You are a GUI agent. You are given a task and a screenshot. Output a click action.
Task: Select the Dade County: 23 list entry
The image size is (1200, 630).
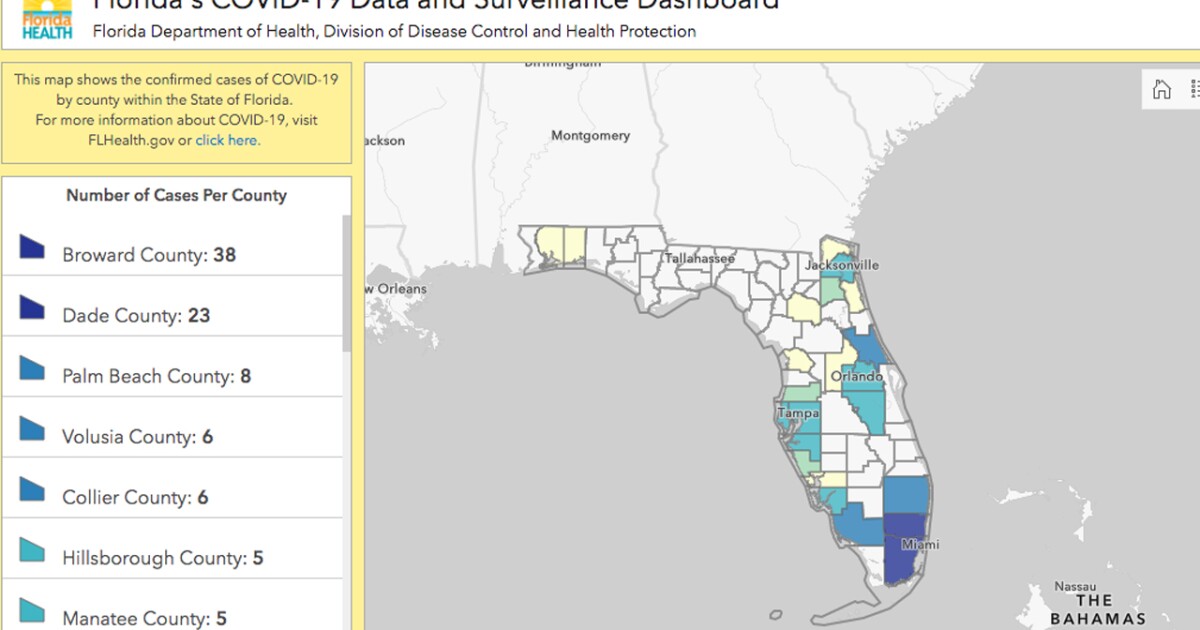coord(140,314)
